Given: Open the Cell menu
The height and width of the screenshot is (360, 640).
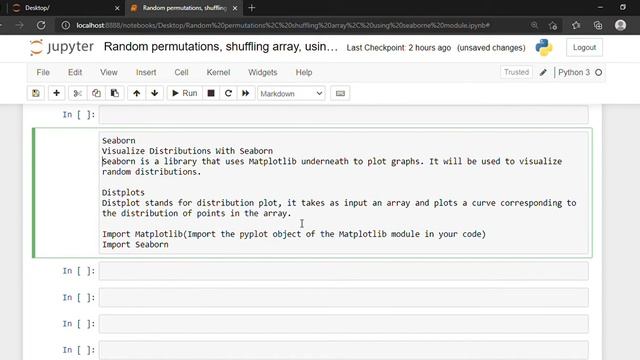Looking at the screenshot, I should [181, 72].
